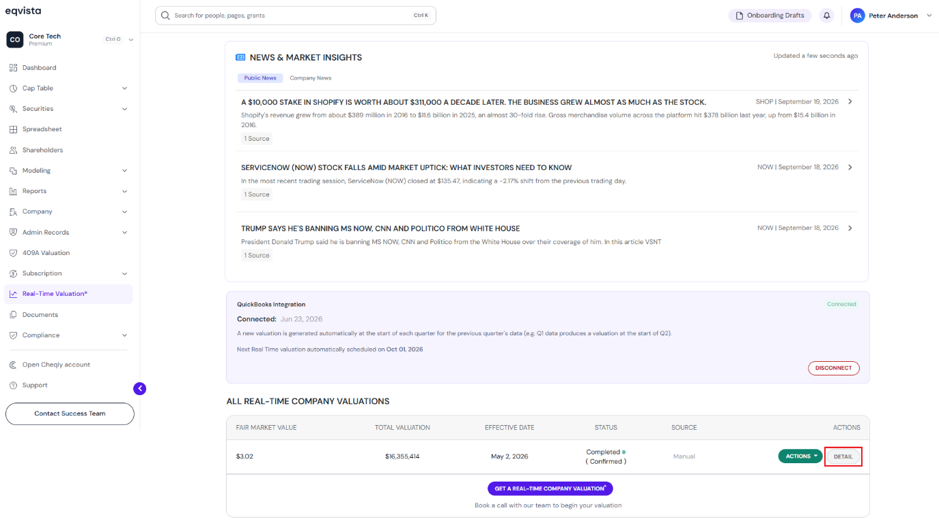This screenshot has width=939, height=521.
Task: Open Peter Anderson account dropdown
Action: point(929,16)
